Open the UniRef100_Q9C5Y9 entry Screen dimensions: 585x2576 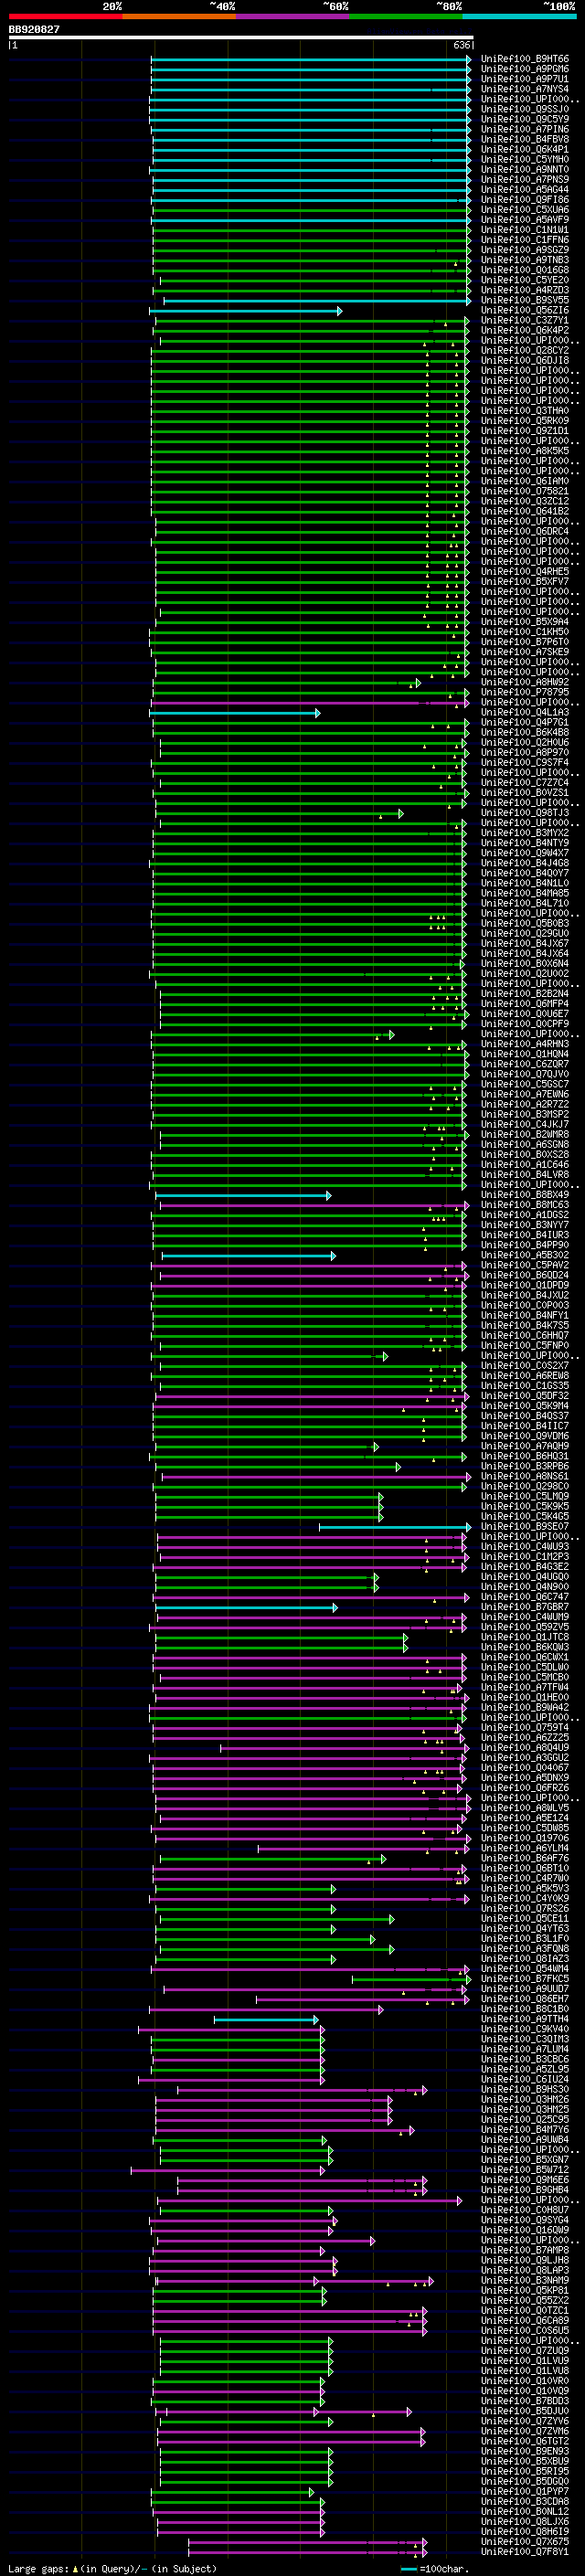pos(524,120)
